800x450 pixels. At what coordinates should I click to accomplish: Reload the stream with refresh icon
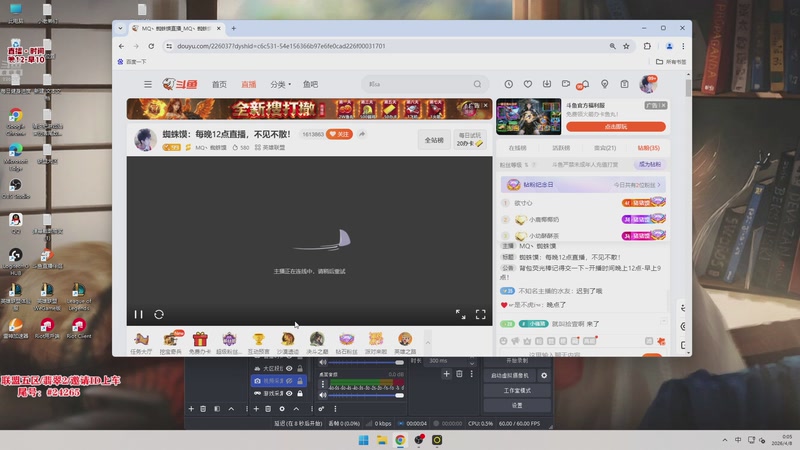coord(159,314)
